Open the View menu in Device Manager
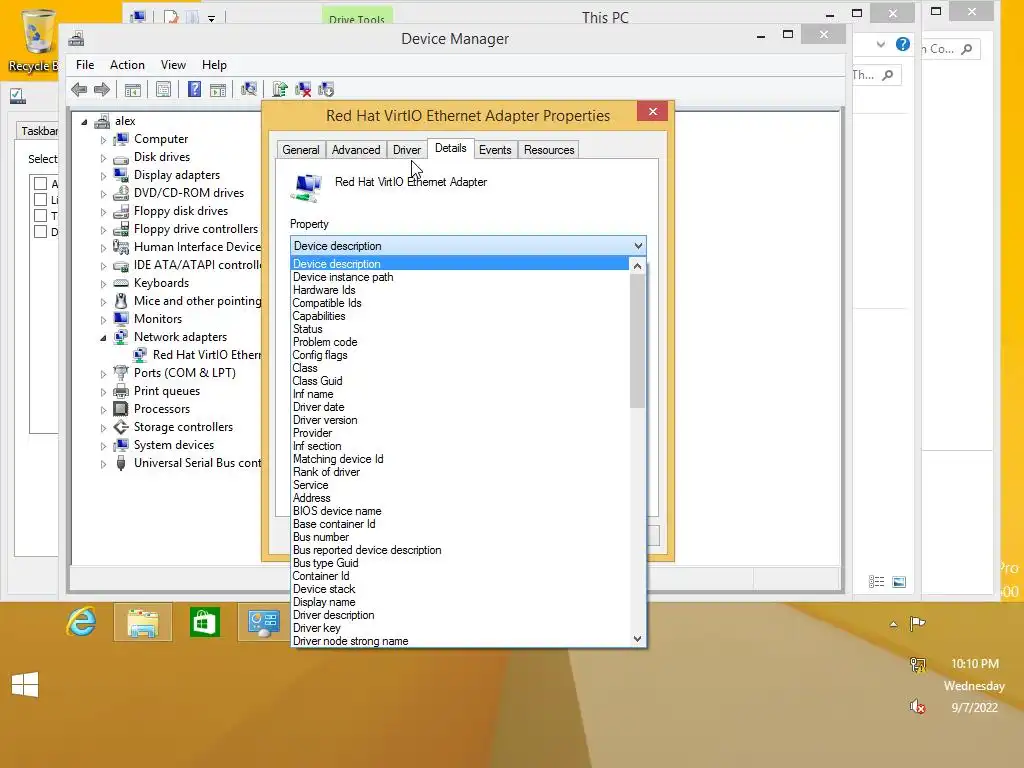 [x=173, y=65]
